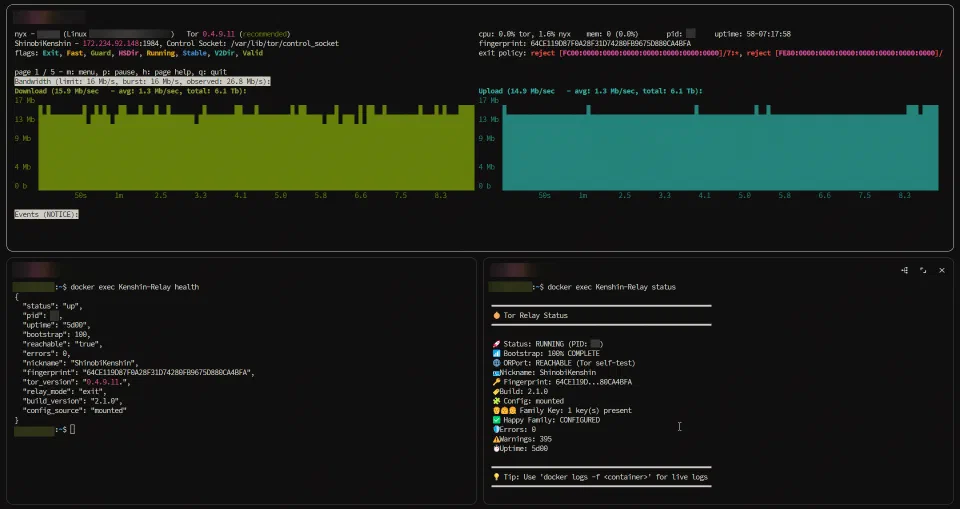Click the key emoji beside Fingerprint
Screen dimensions: 960x509
pos(497,382)
